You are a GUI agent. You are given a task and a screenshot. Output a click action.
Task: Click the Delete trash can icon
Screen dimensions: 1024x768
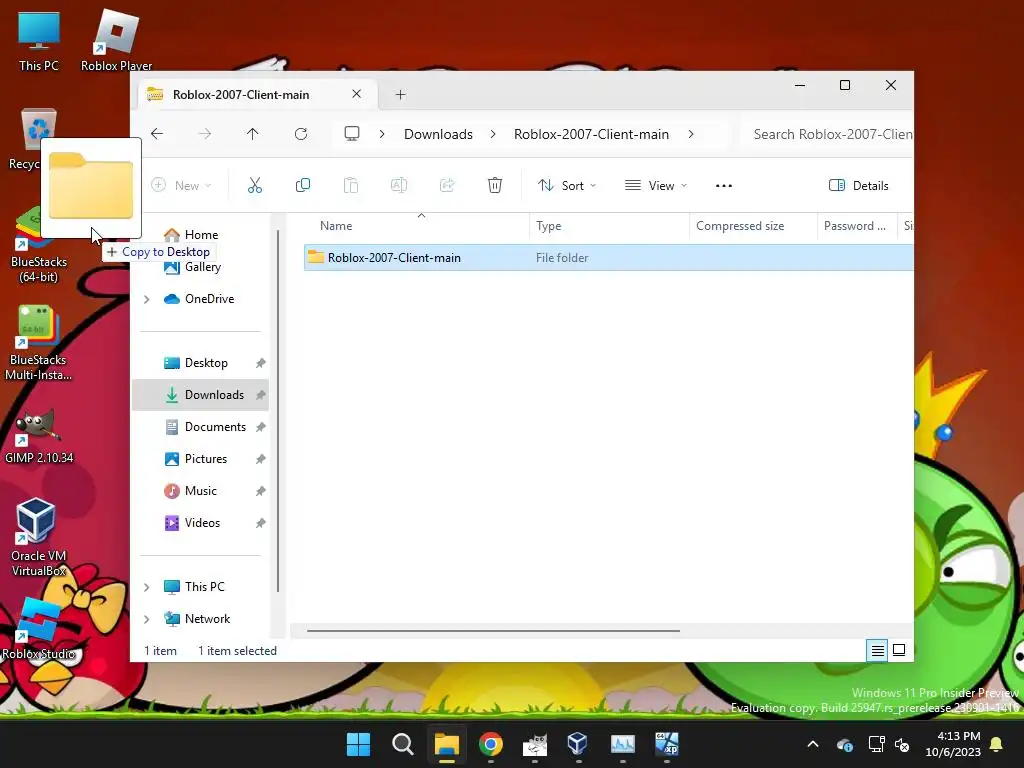495,185
